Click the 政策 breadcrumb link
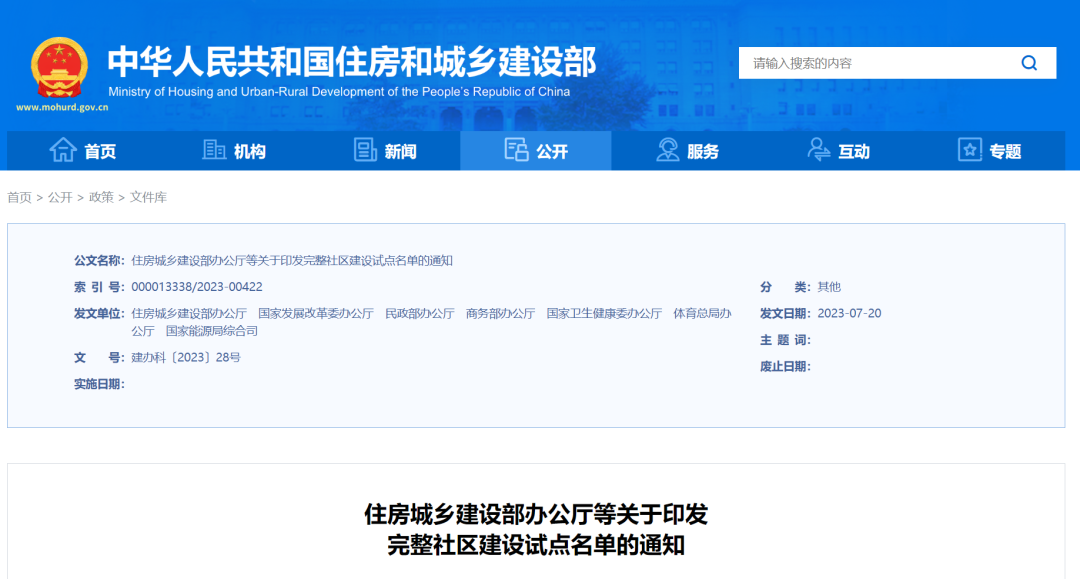The height and width of the screenshot is (579, 1080). [102, 197]
